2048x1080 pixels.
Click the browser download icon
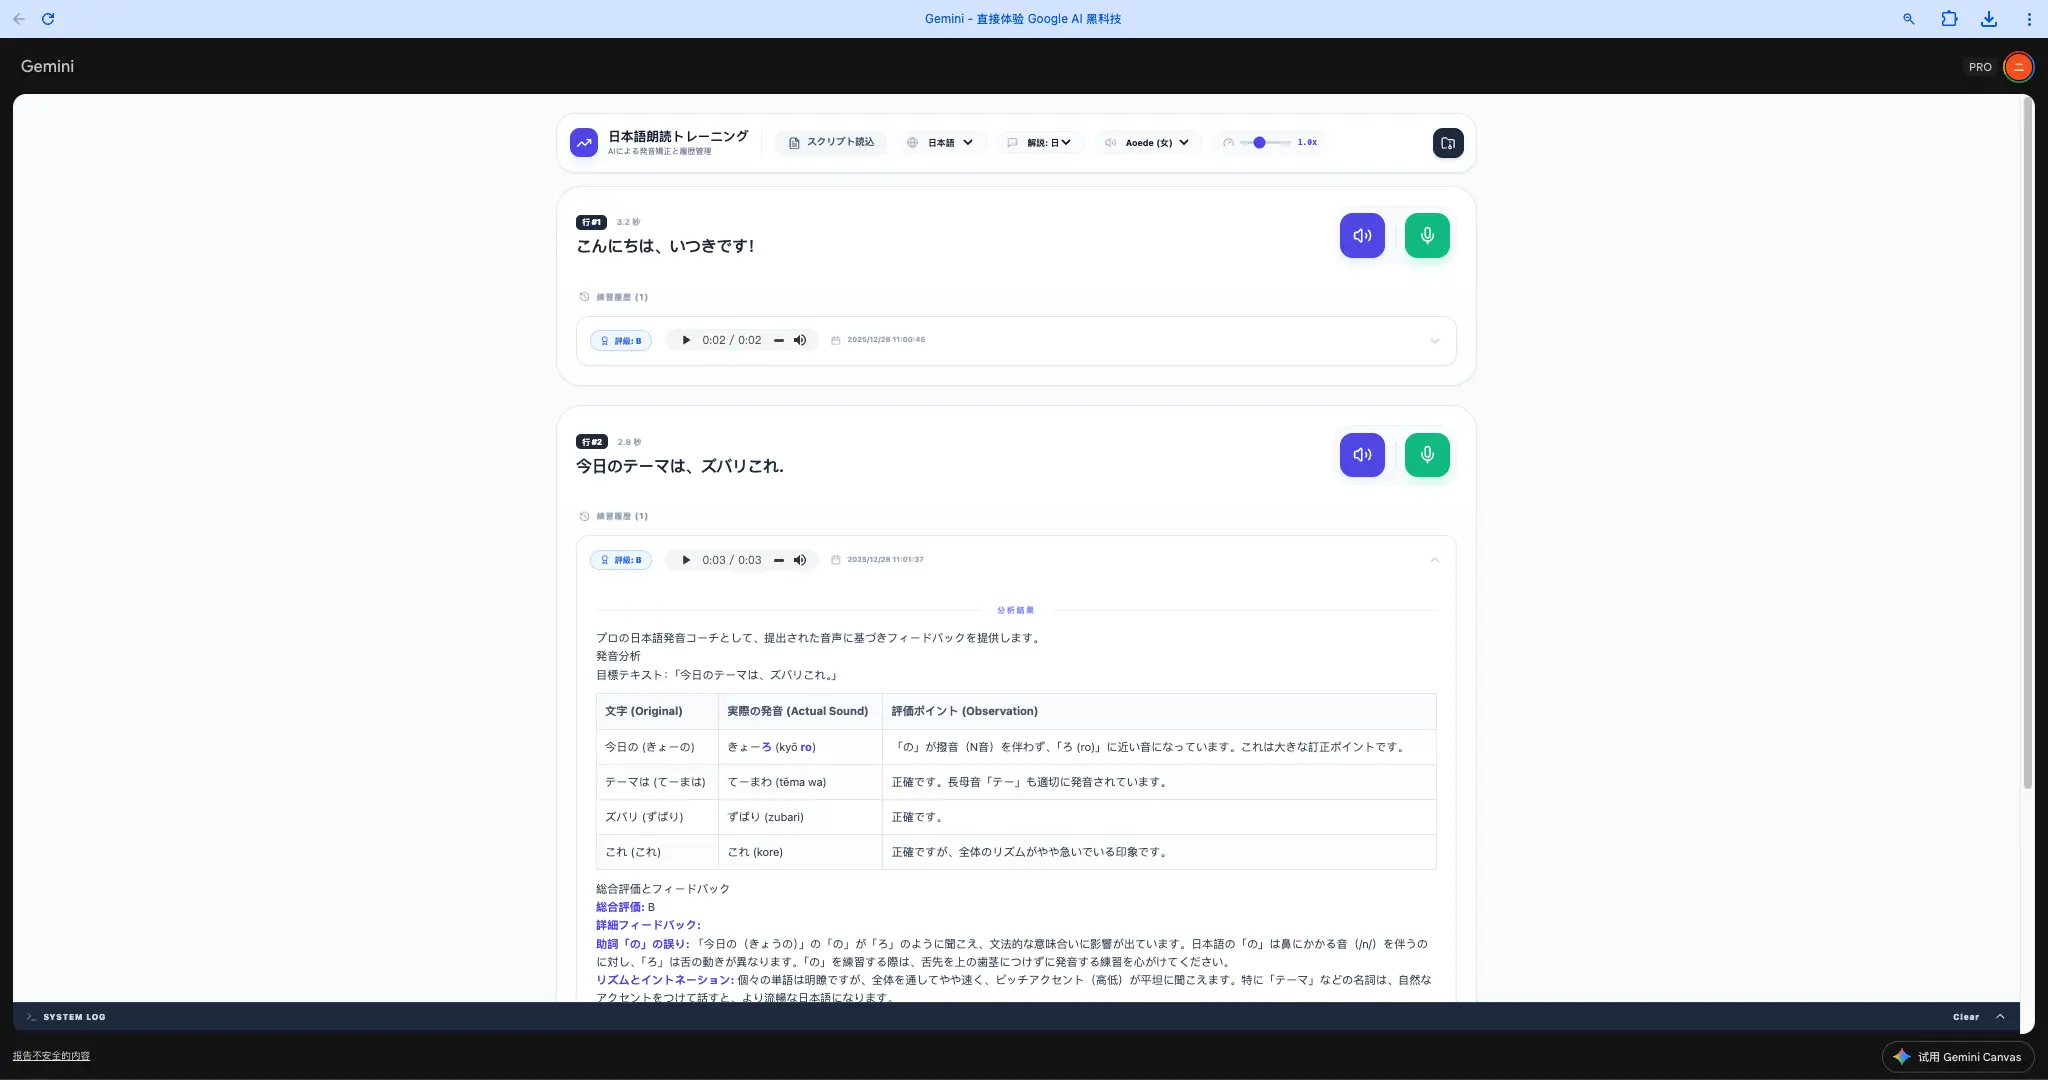point(1989,19)
